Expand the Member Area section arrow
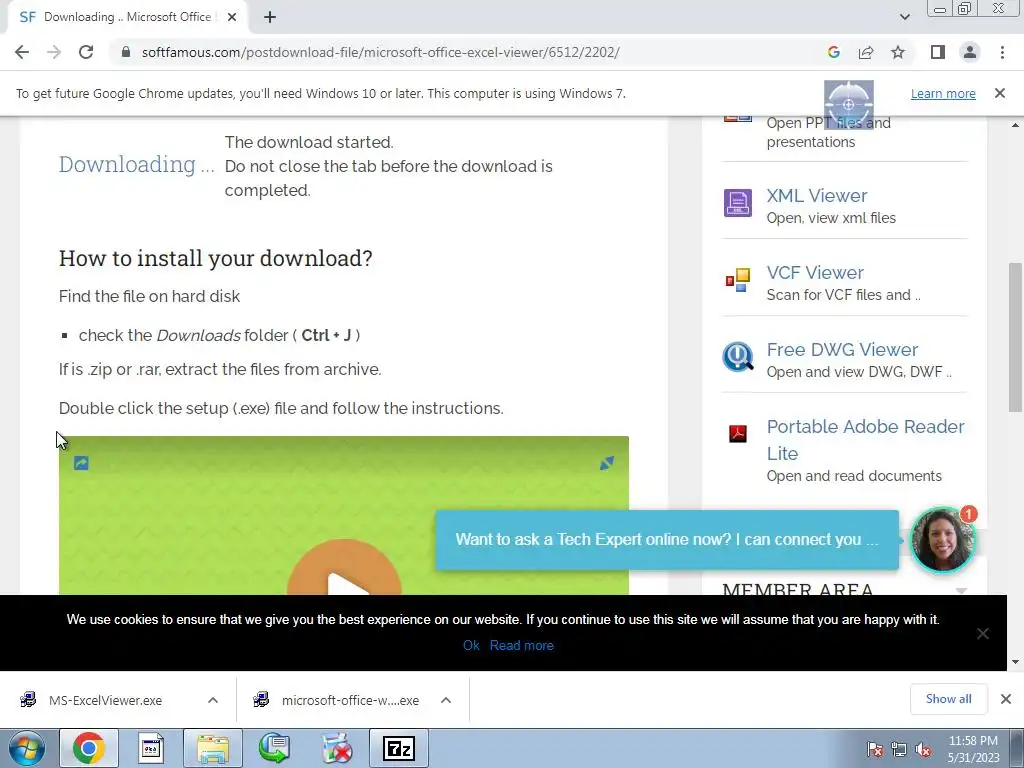The width and height of the screenshot is (1024, 768). (x=961, y=590)
